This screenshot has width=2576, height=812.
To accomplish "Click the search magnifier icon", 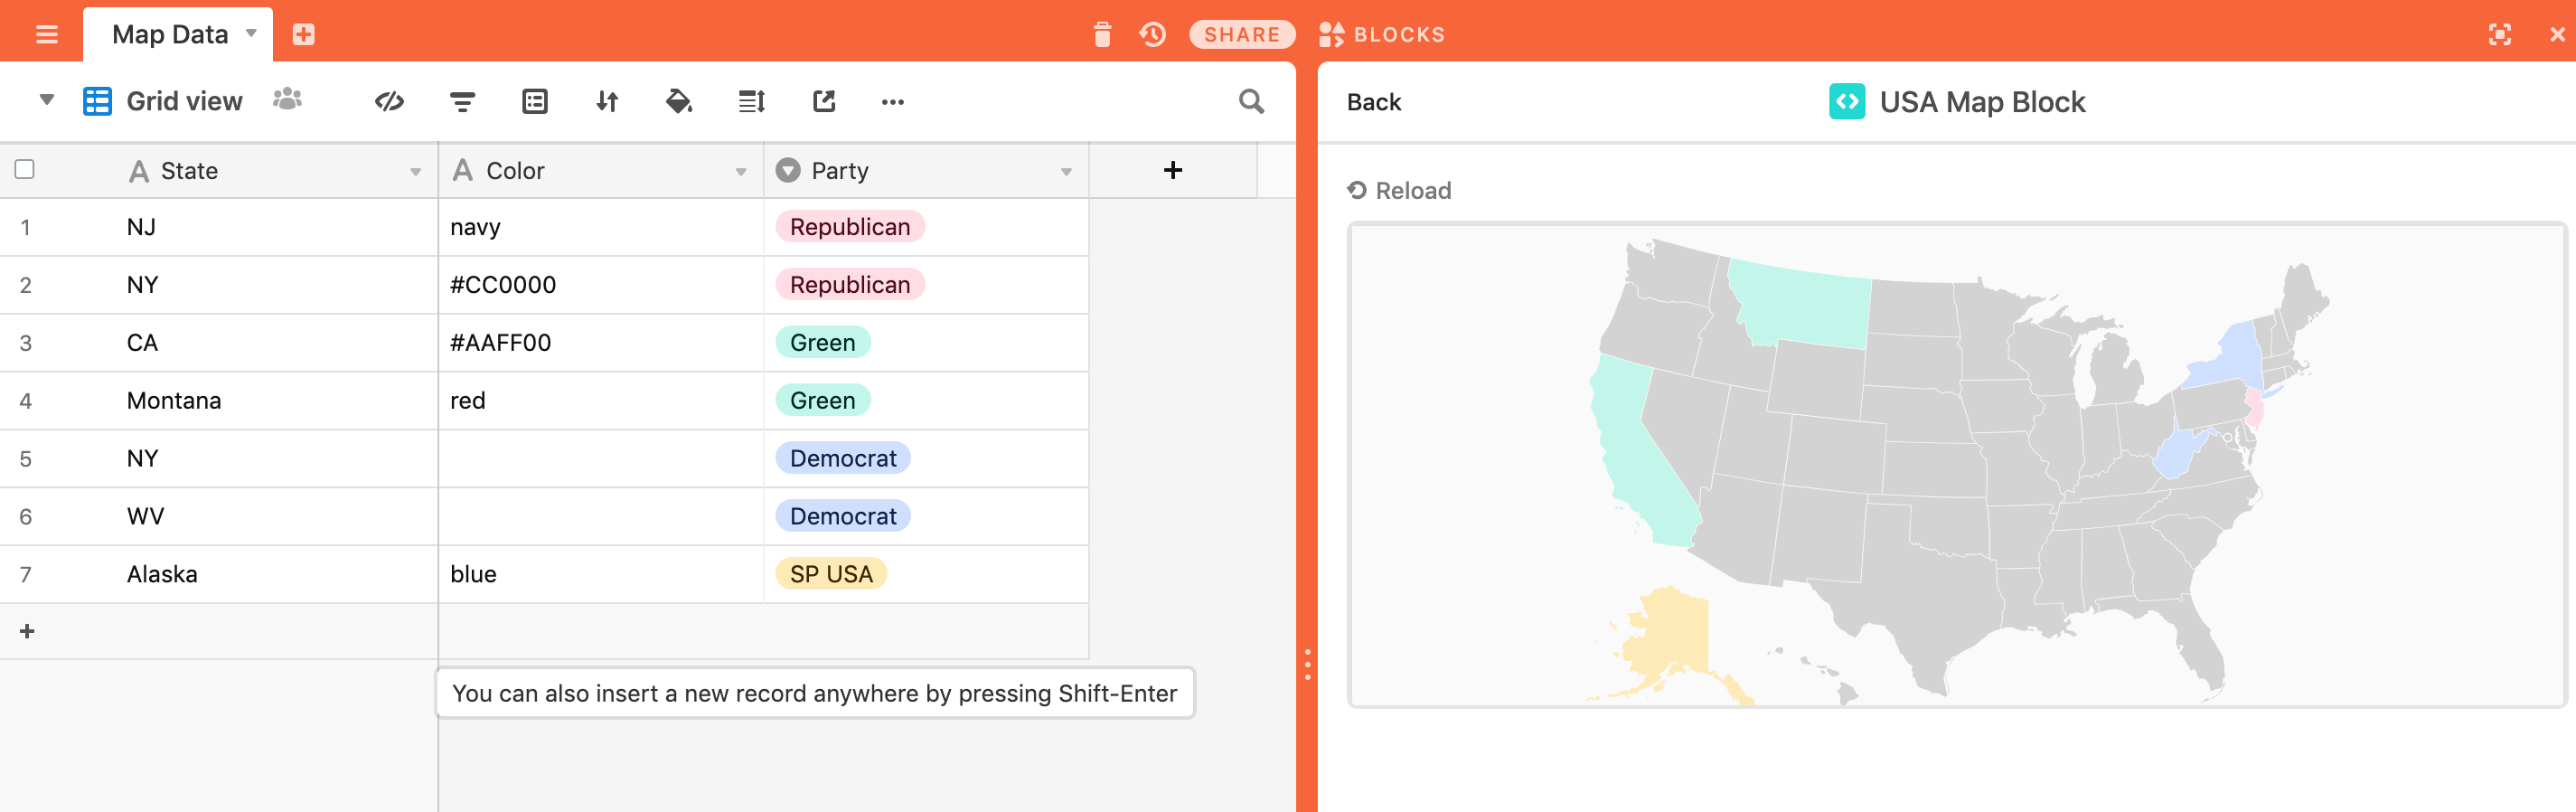I will (1251, 101).
